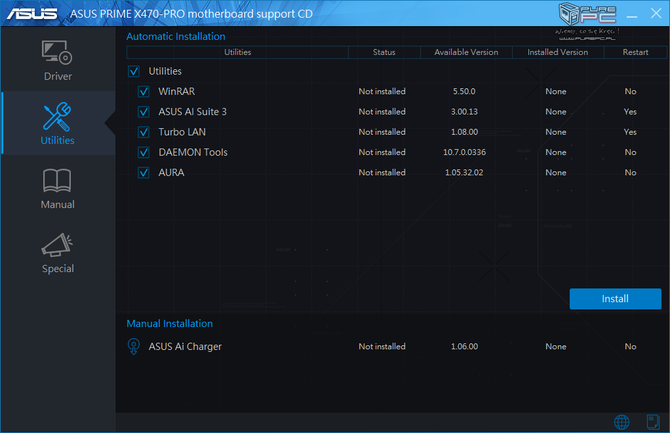Select the Turbo LAN label
This screenshot has width=670, height=433.
click(x=182, y=132)
